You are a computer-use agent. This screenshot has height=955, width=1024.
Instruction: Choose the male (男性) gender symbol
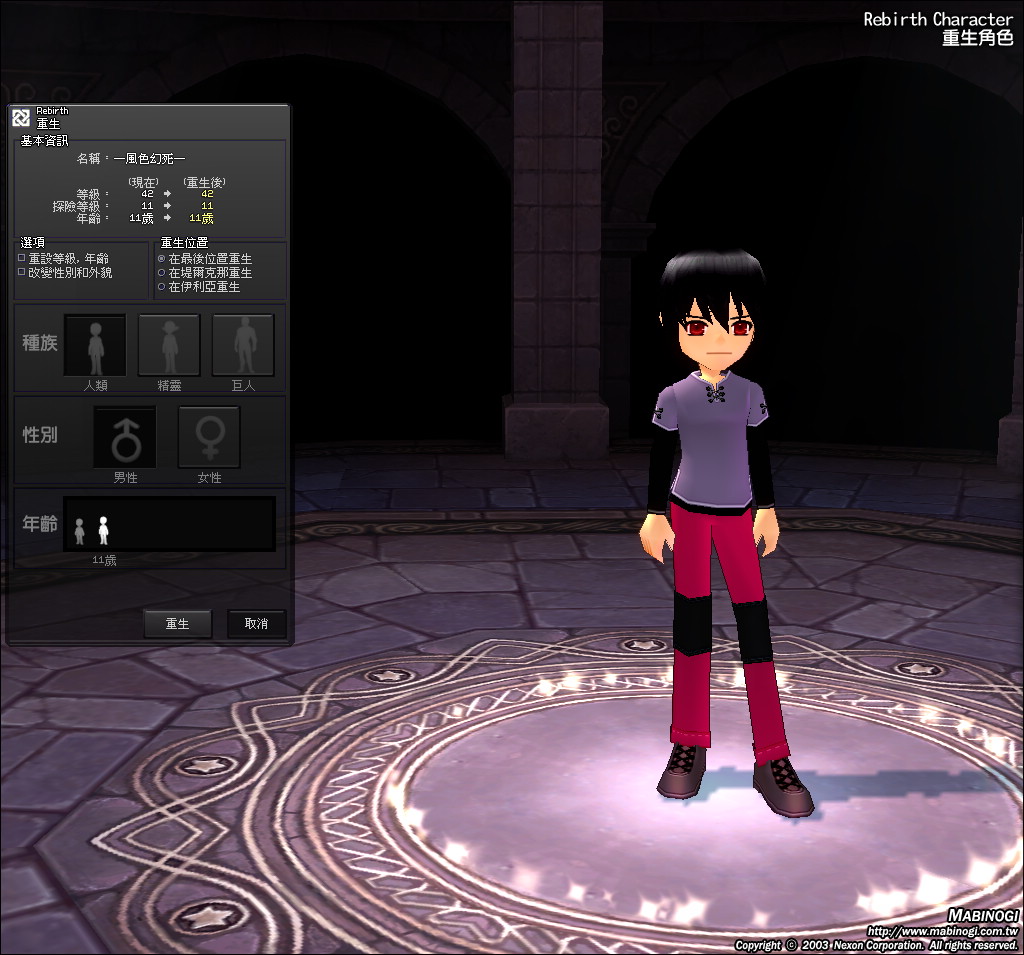click(x=125, y=437)
